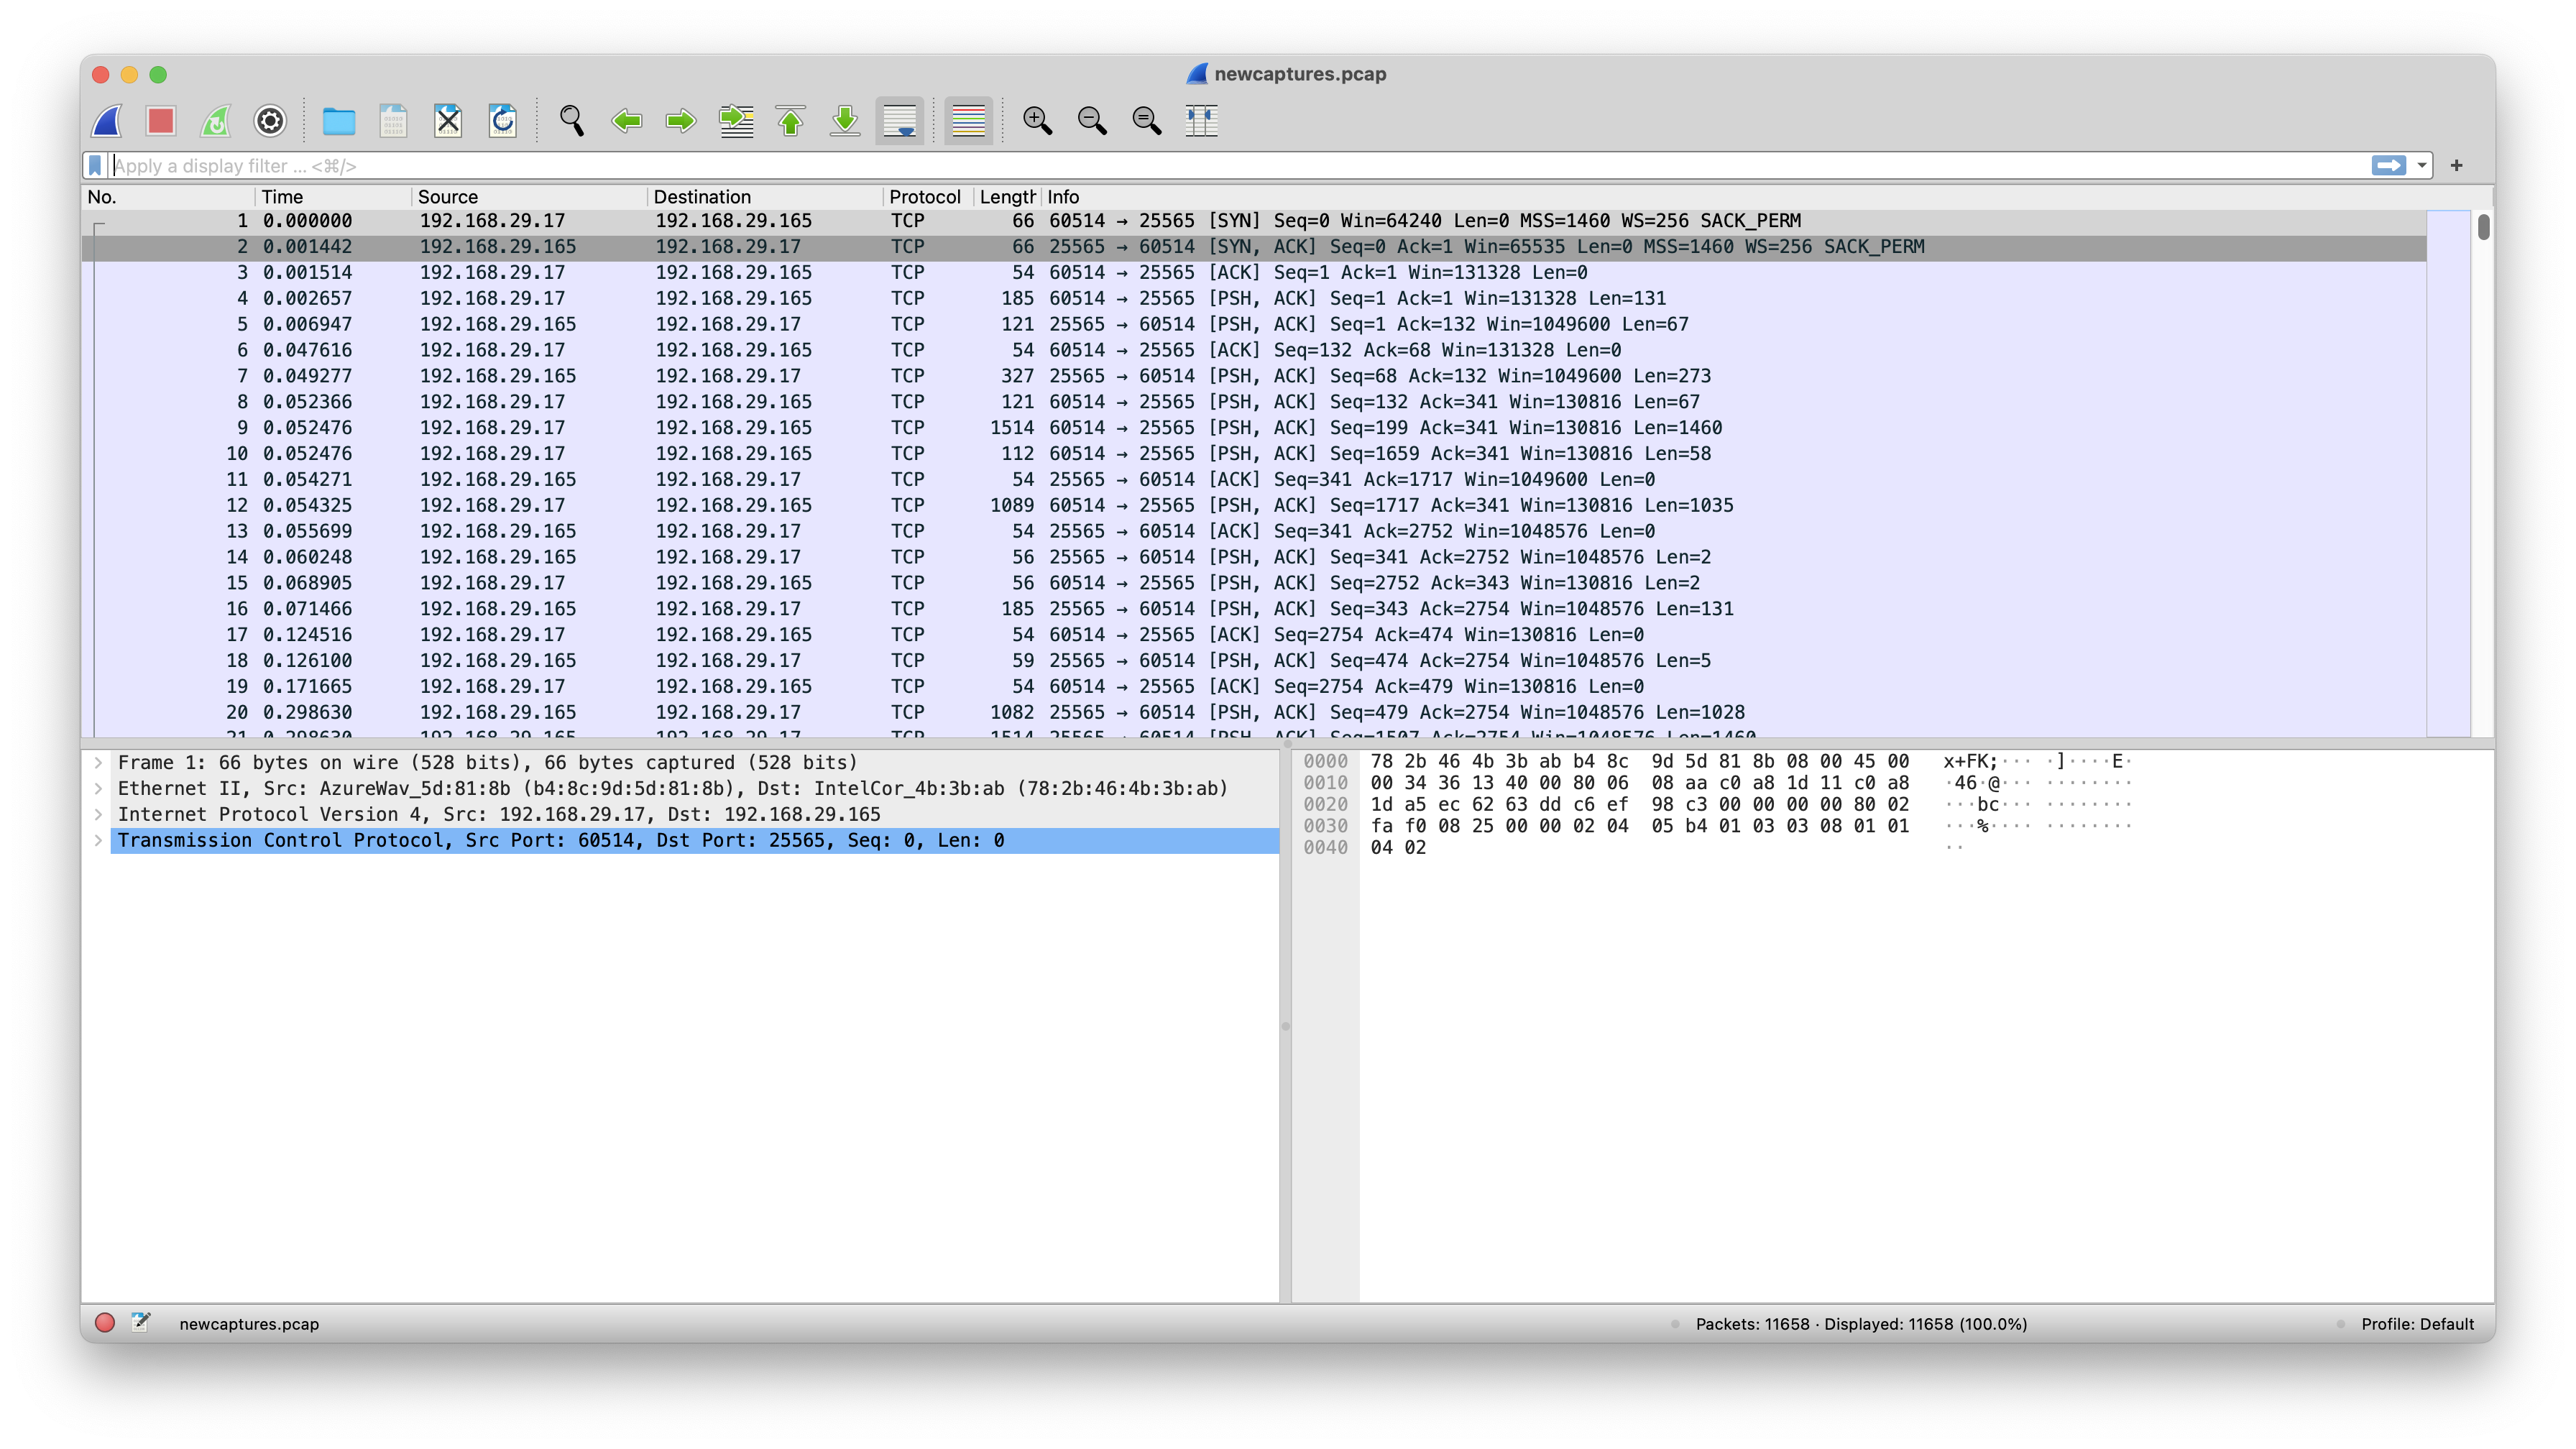The image size is (2576, 1449).
Task: Expand Frame 1 details row
Action: pos(98,762)
